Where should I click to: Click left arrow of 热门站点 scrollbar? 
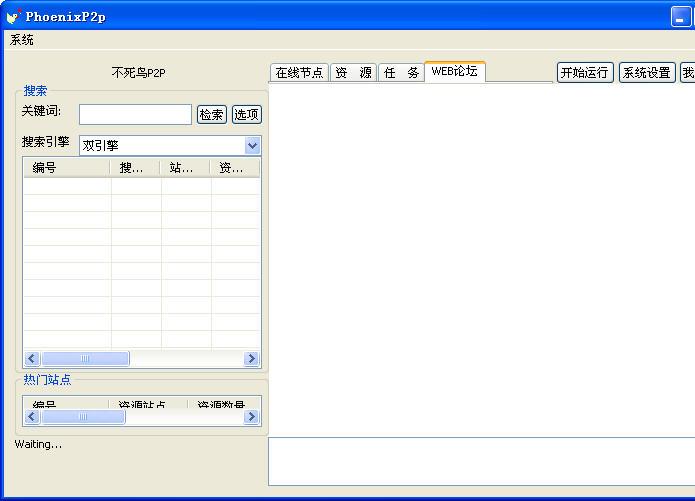click(x=32, y=416)
